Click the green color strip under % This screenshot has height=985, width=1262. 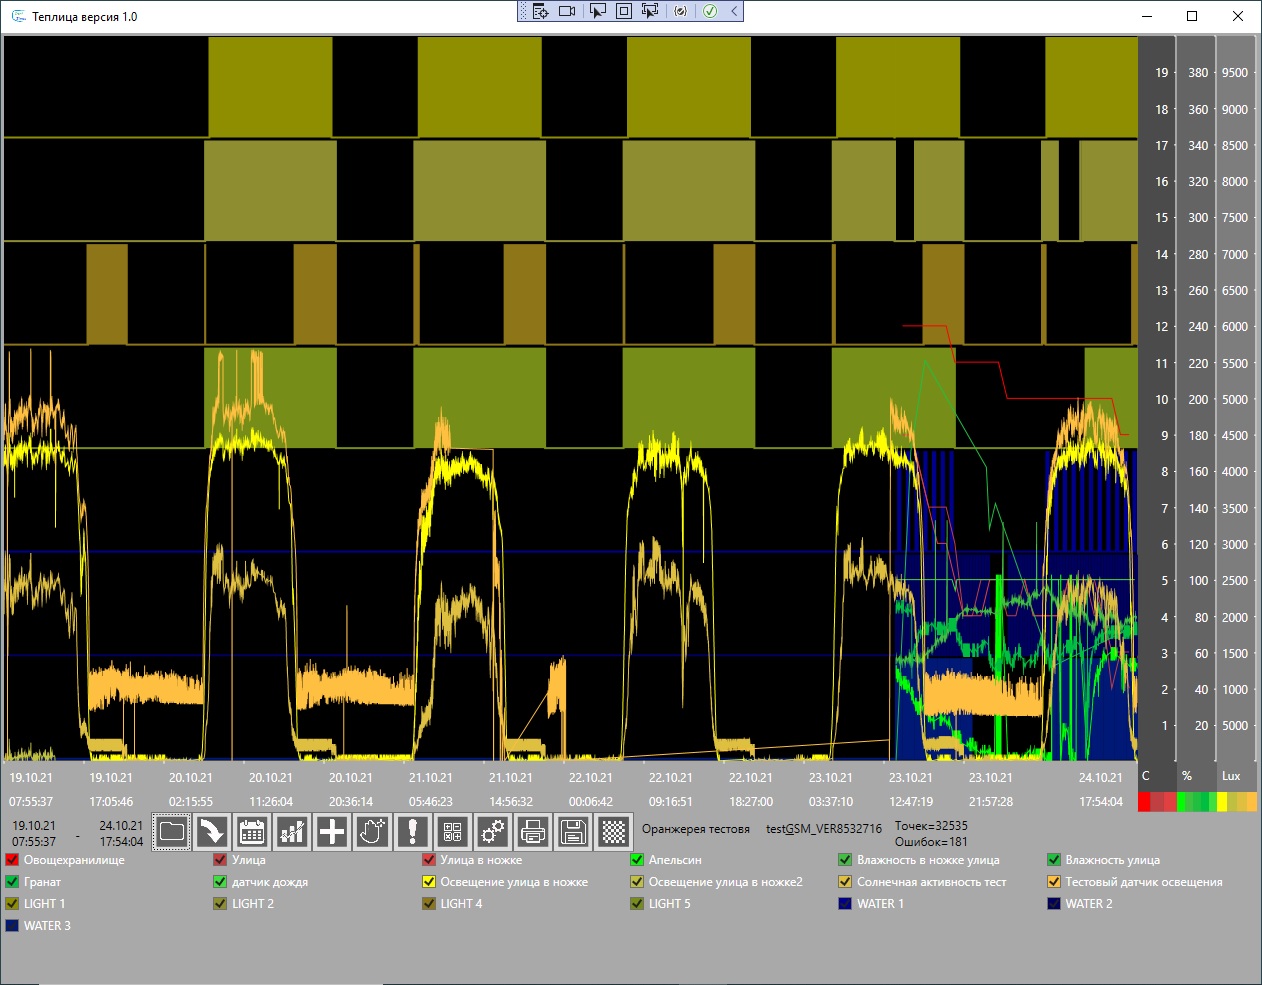pos(1197,801)
